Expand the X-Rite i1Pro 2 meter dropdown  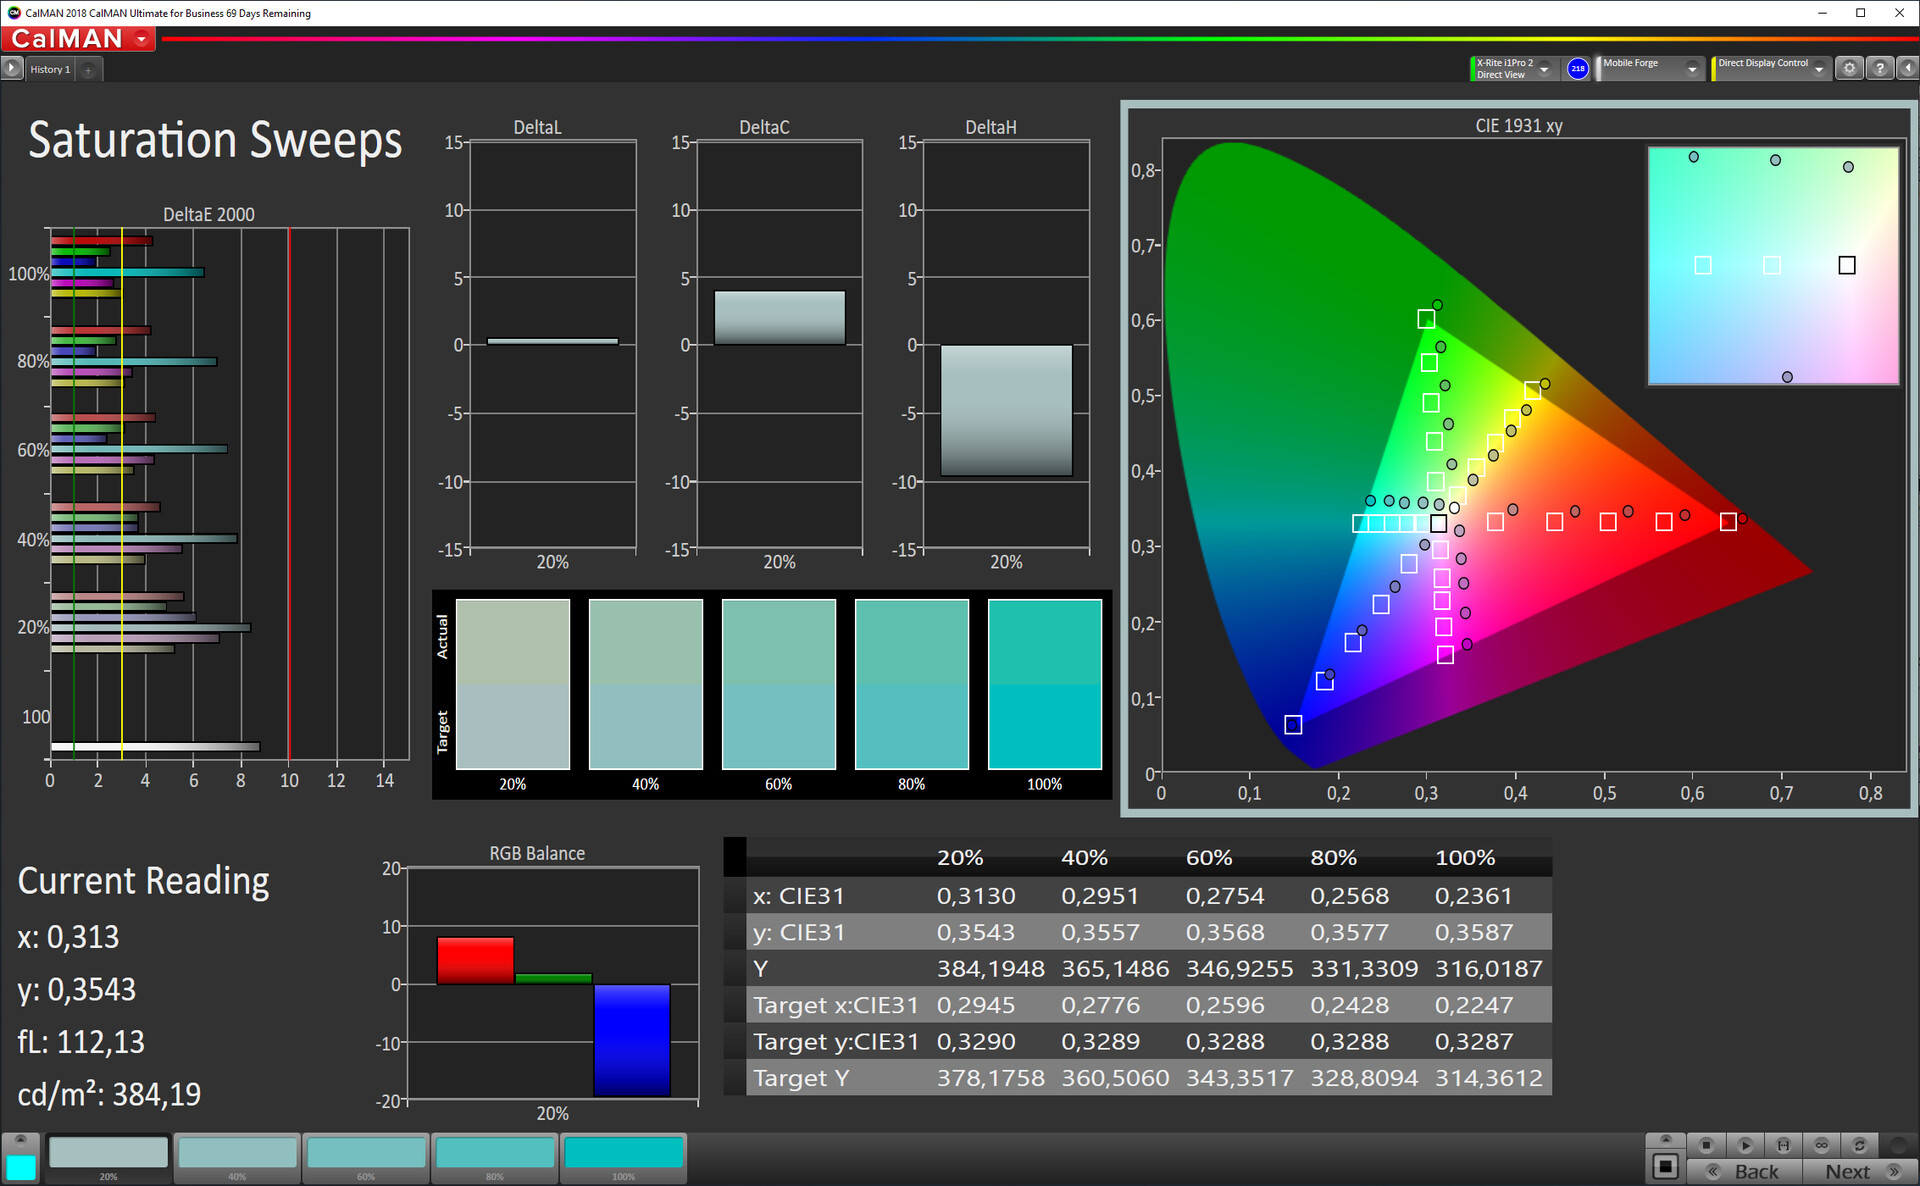[1544, 69]
